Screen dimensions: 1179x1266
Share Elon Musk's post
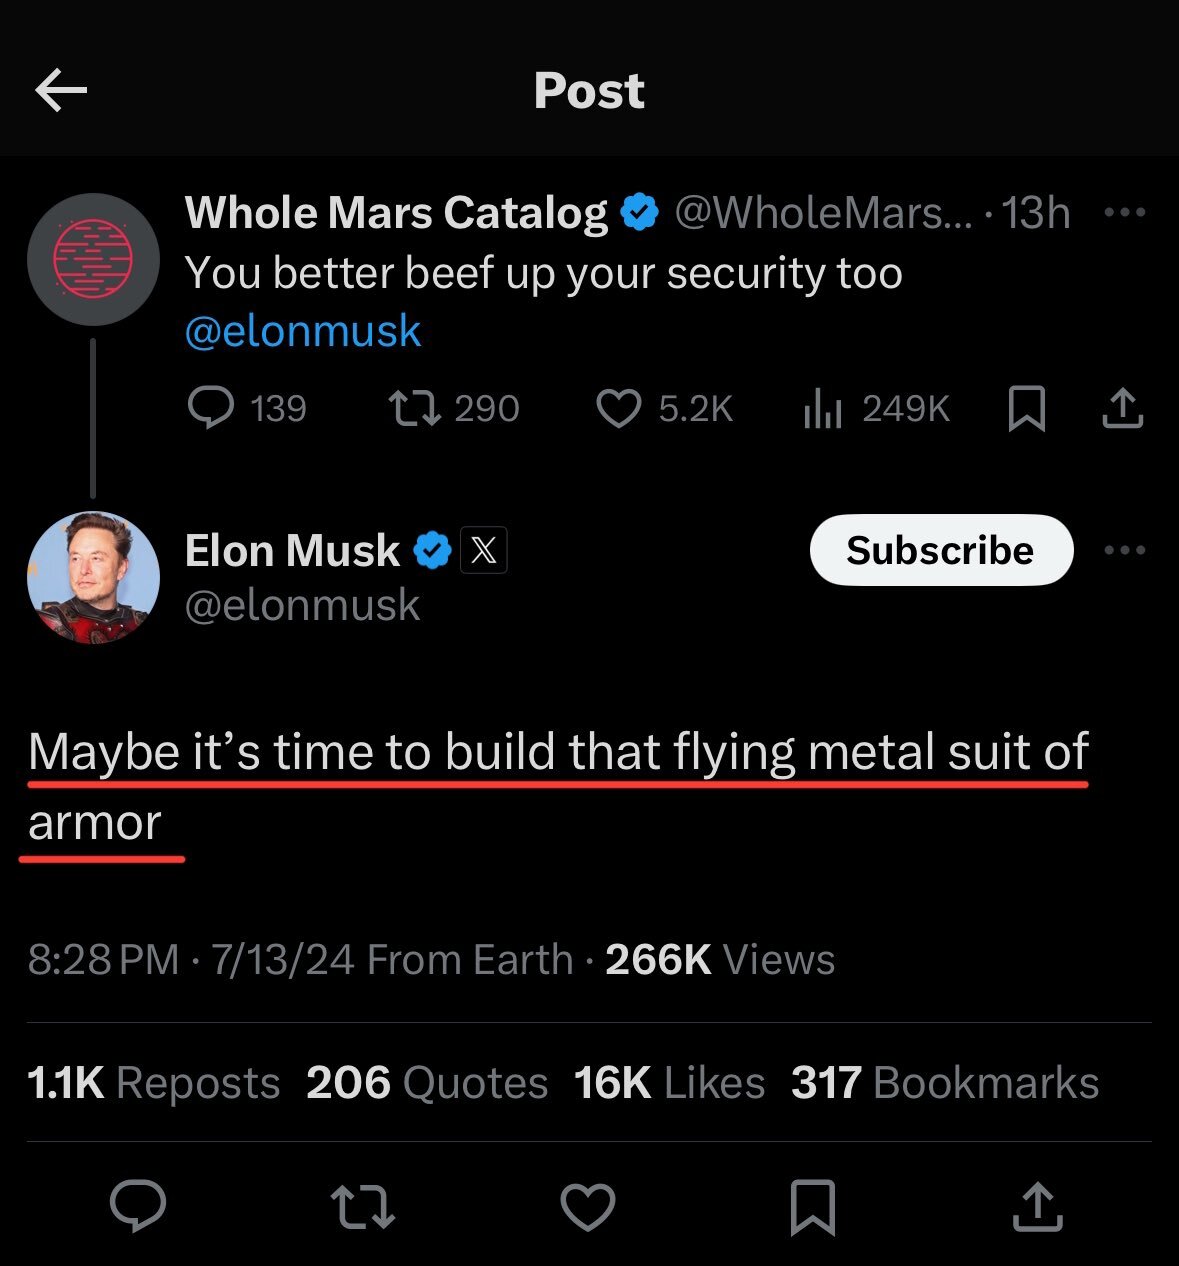click(x=1037, y=1205)
